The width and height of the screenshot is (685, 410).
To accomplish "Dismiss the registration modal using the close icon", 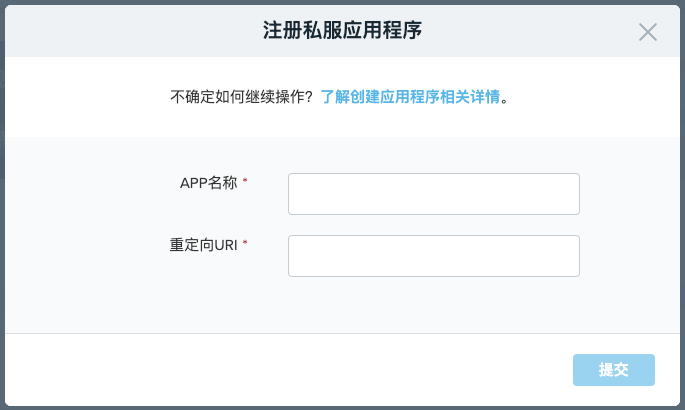I will point(648,32).
